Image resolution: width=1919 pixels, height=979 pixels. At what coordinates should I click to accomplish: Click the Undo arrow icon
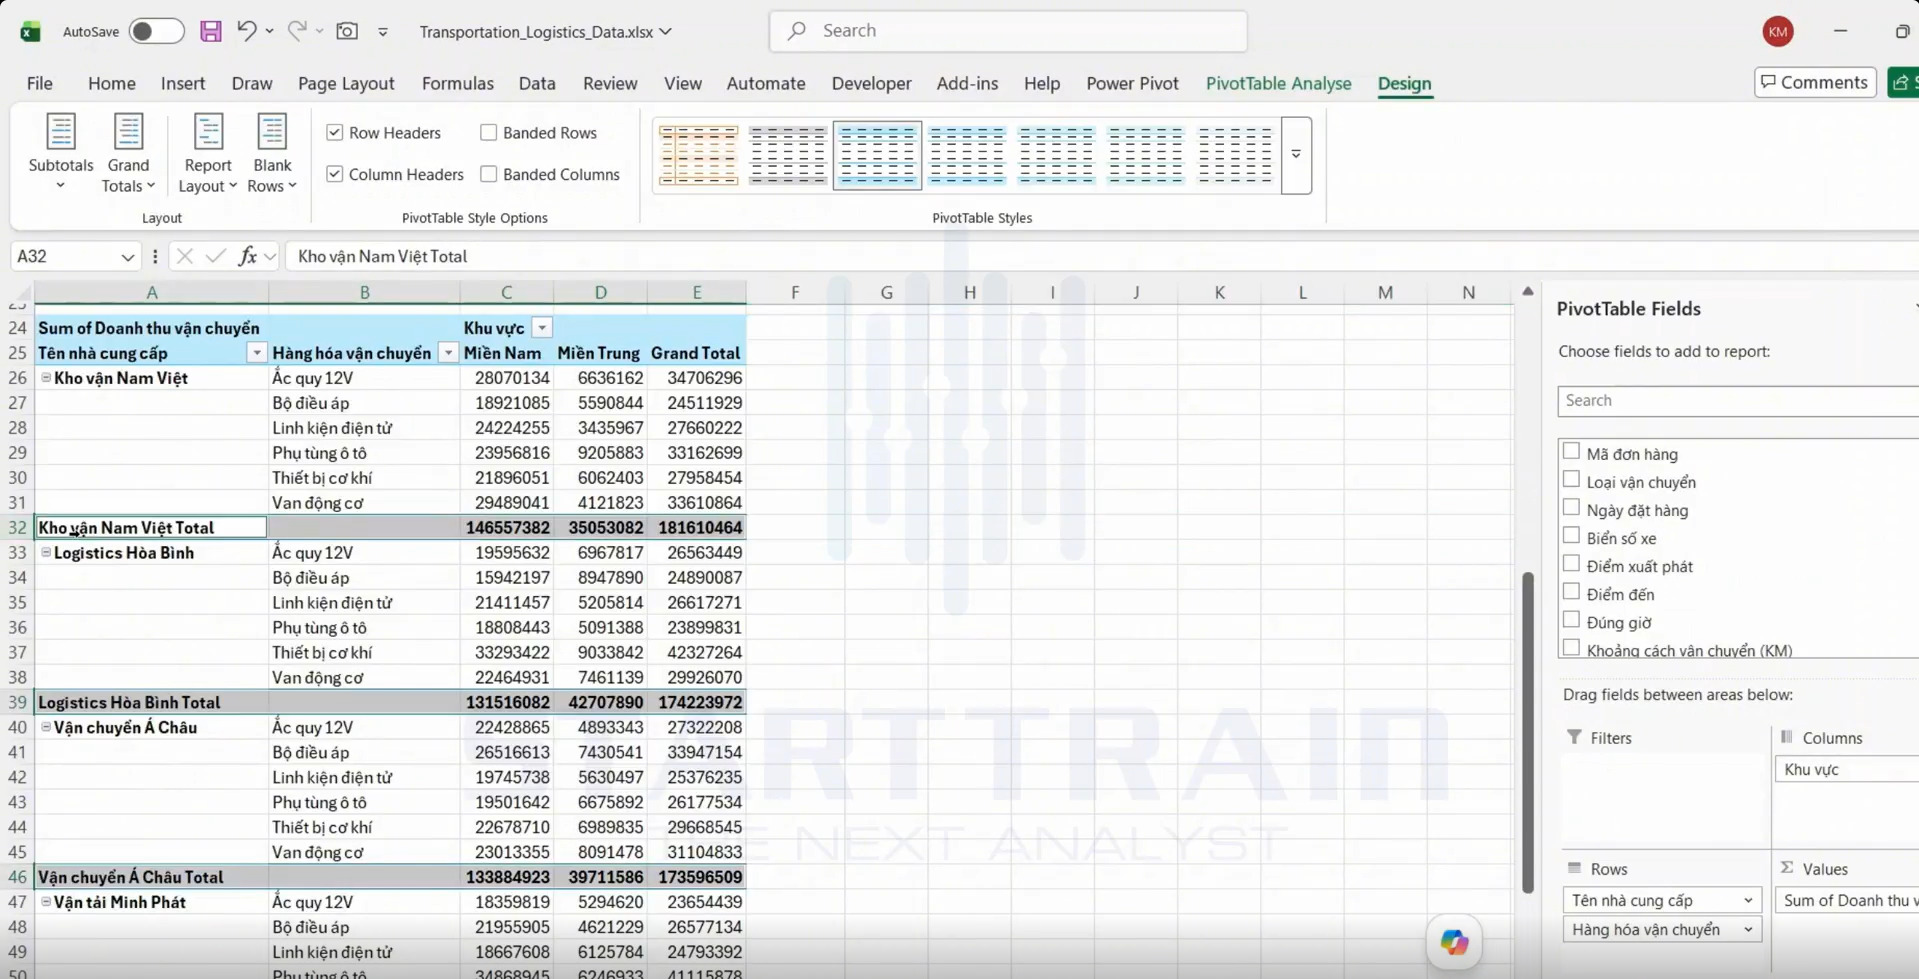(x=246, y=31)
